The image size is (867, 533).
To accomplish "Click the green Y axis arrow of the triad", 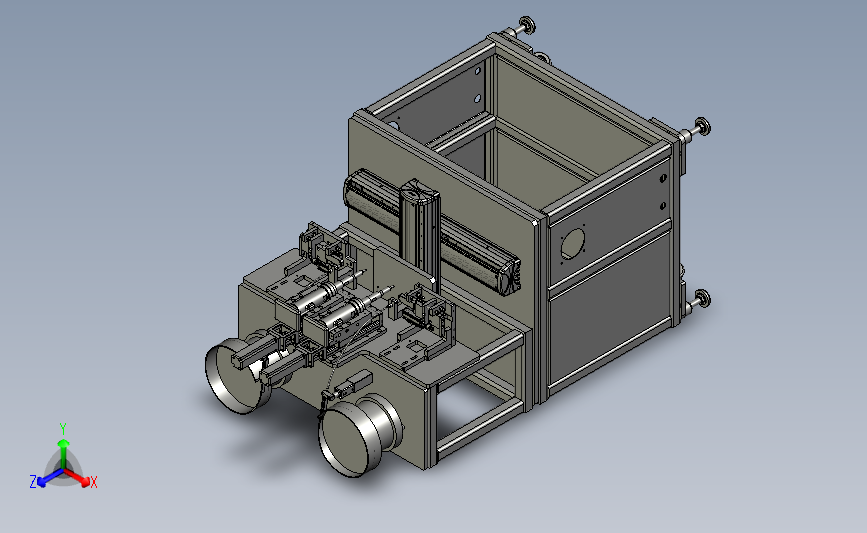I will pos(63,452).
